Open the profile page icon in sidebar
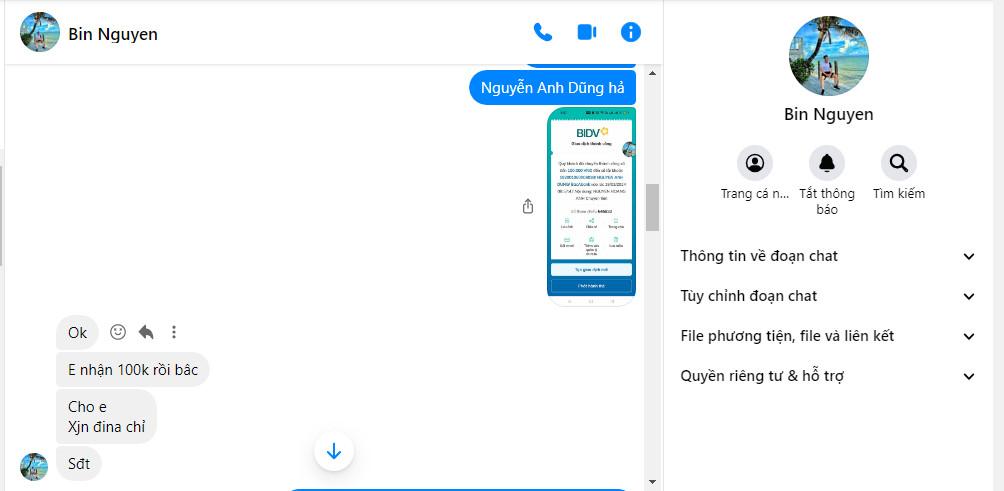 tap(755, 163)
